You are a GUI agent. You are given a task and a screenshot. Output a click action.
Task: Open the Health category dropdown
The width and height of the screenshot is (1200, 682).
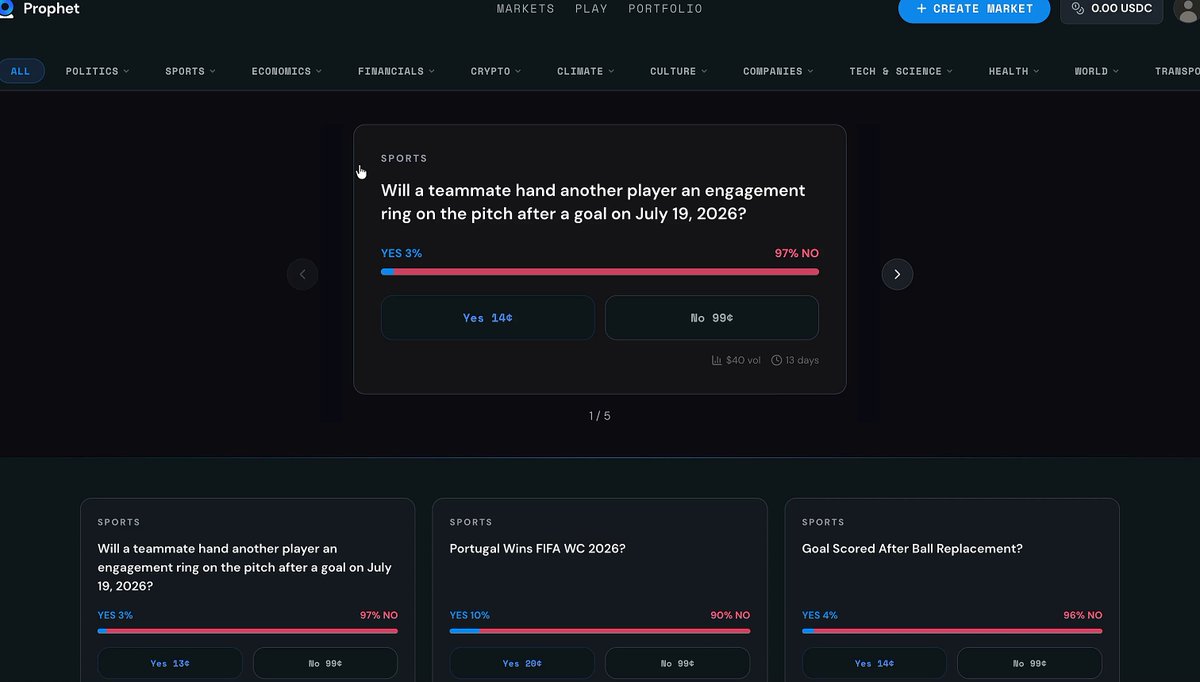[1014, 71]
